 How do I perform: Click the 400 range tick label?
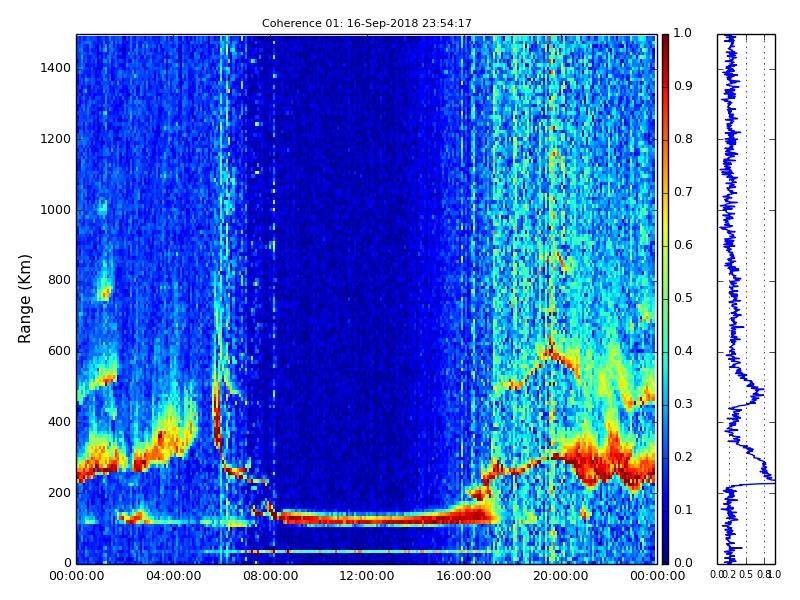click(x=59, y=422)
